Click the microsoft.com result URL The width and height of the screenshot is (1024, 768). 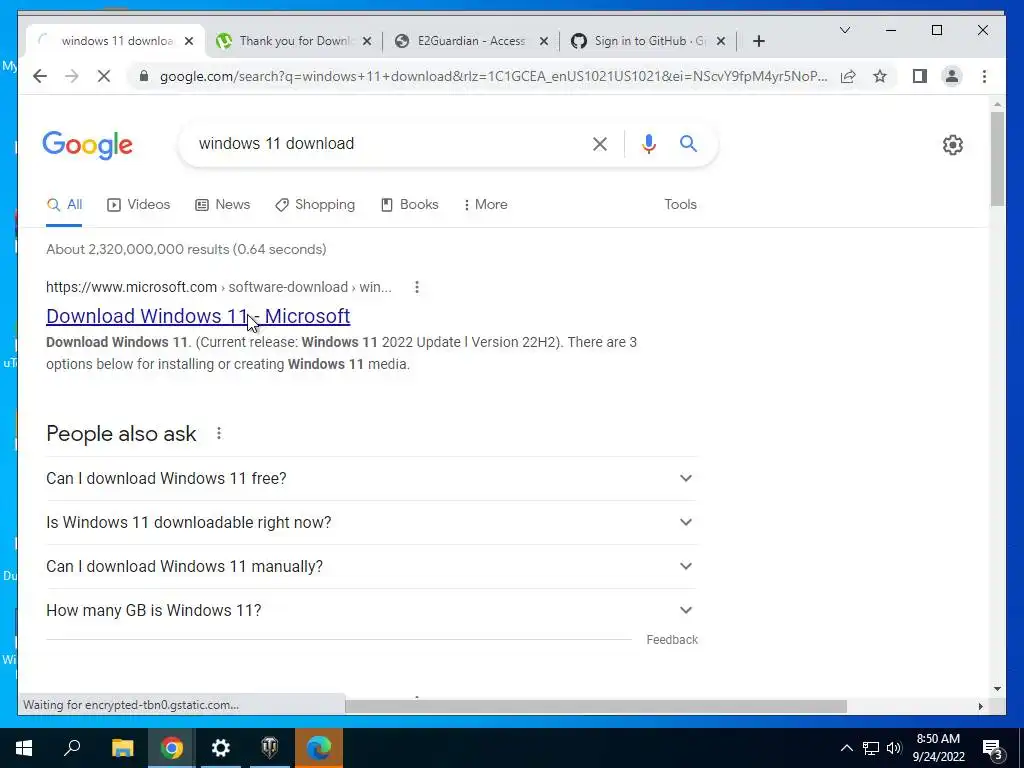219,287
